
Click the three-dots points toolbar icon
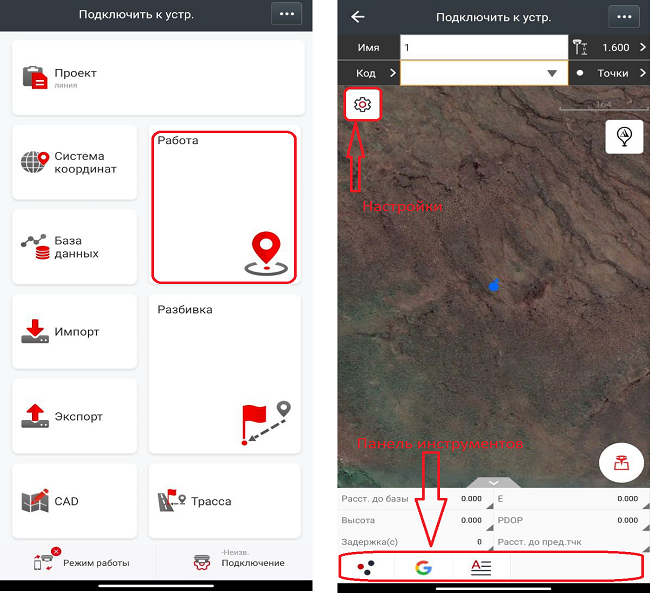pyautogui.click(x=366, y=567)
